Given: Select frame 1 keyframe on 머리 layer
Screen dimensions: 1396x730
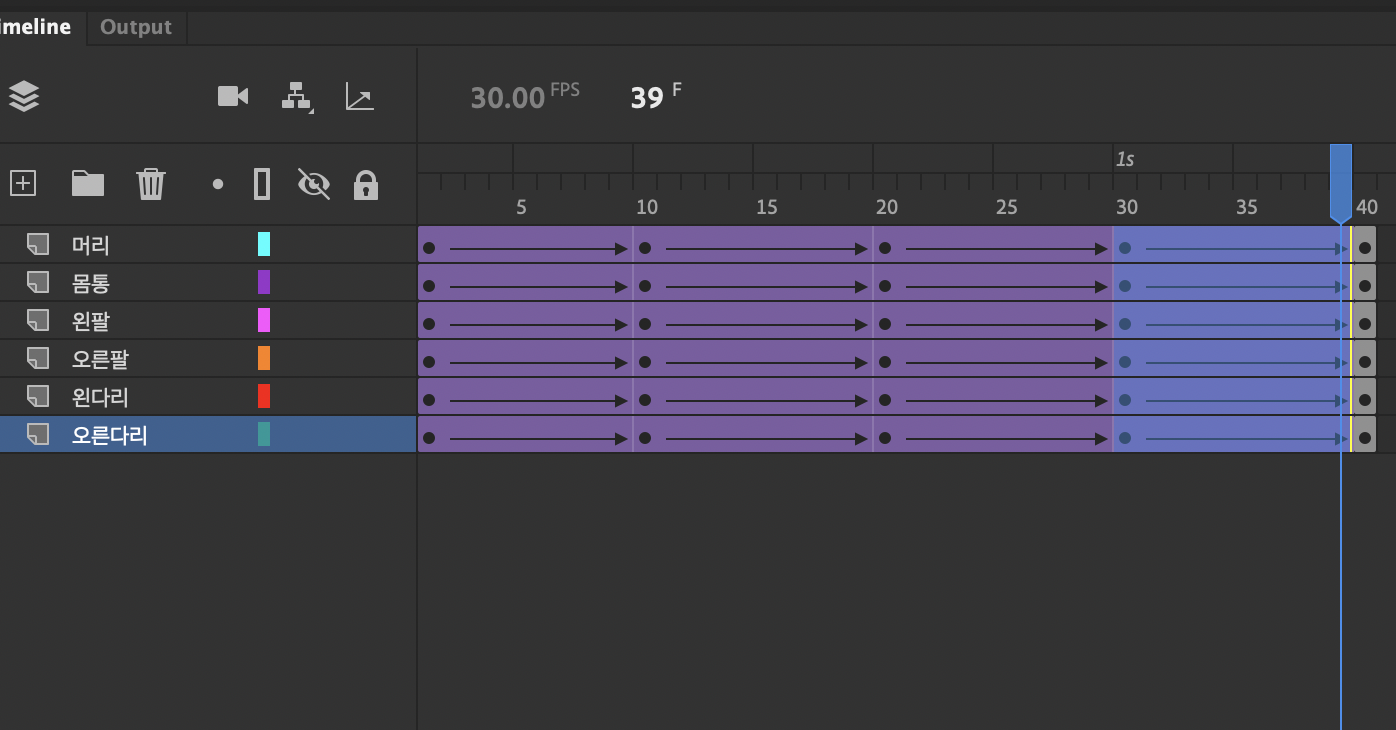Looking at the screenshot, I should 429,248.
